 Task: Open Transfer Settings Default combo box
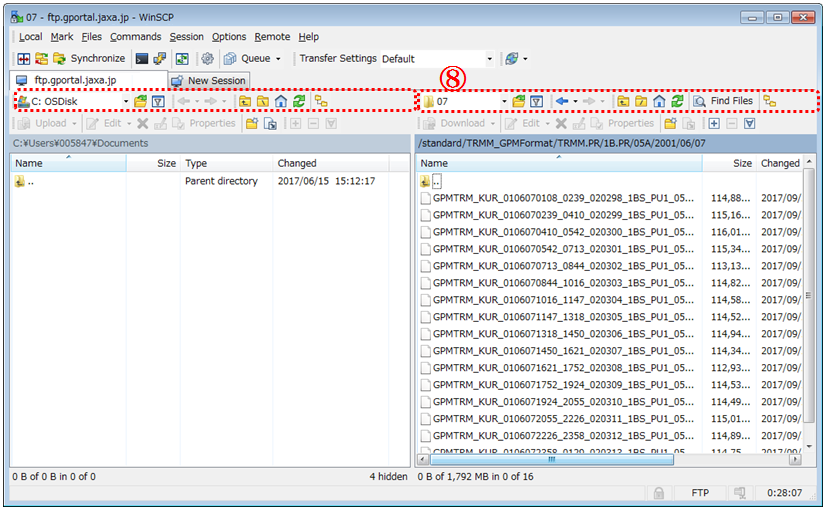click(x=437, y=59)
